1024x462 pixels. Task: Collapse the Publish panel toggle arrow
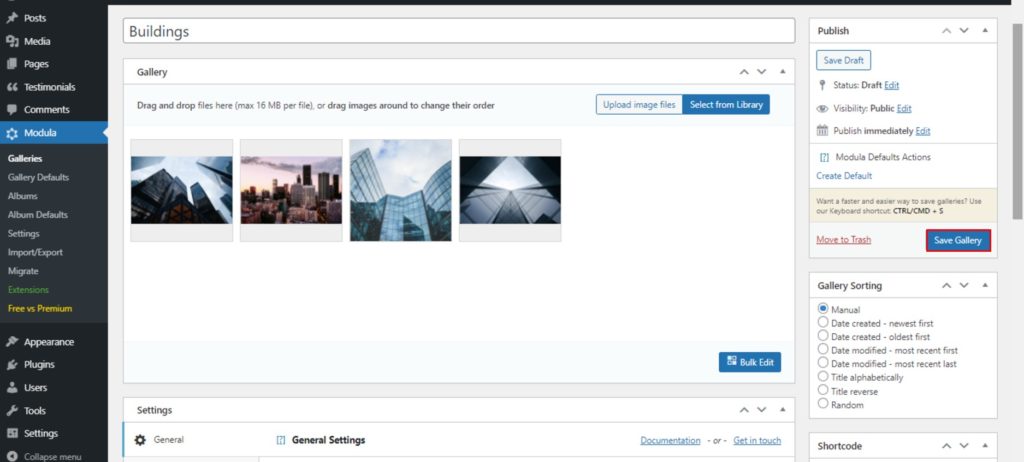point(985,31)
